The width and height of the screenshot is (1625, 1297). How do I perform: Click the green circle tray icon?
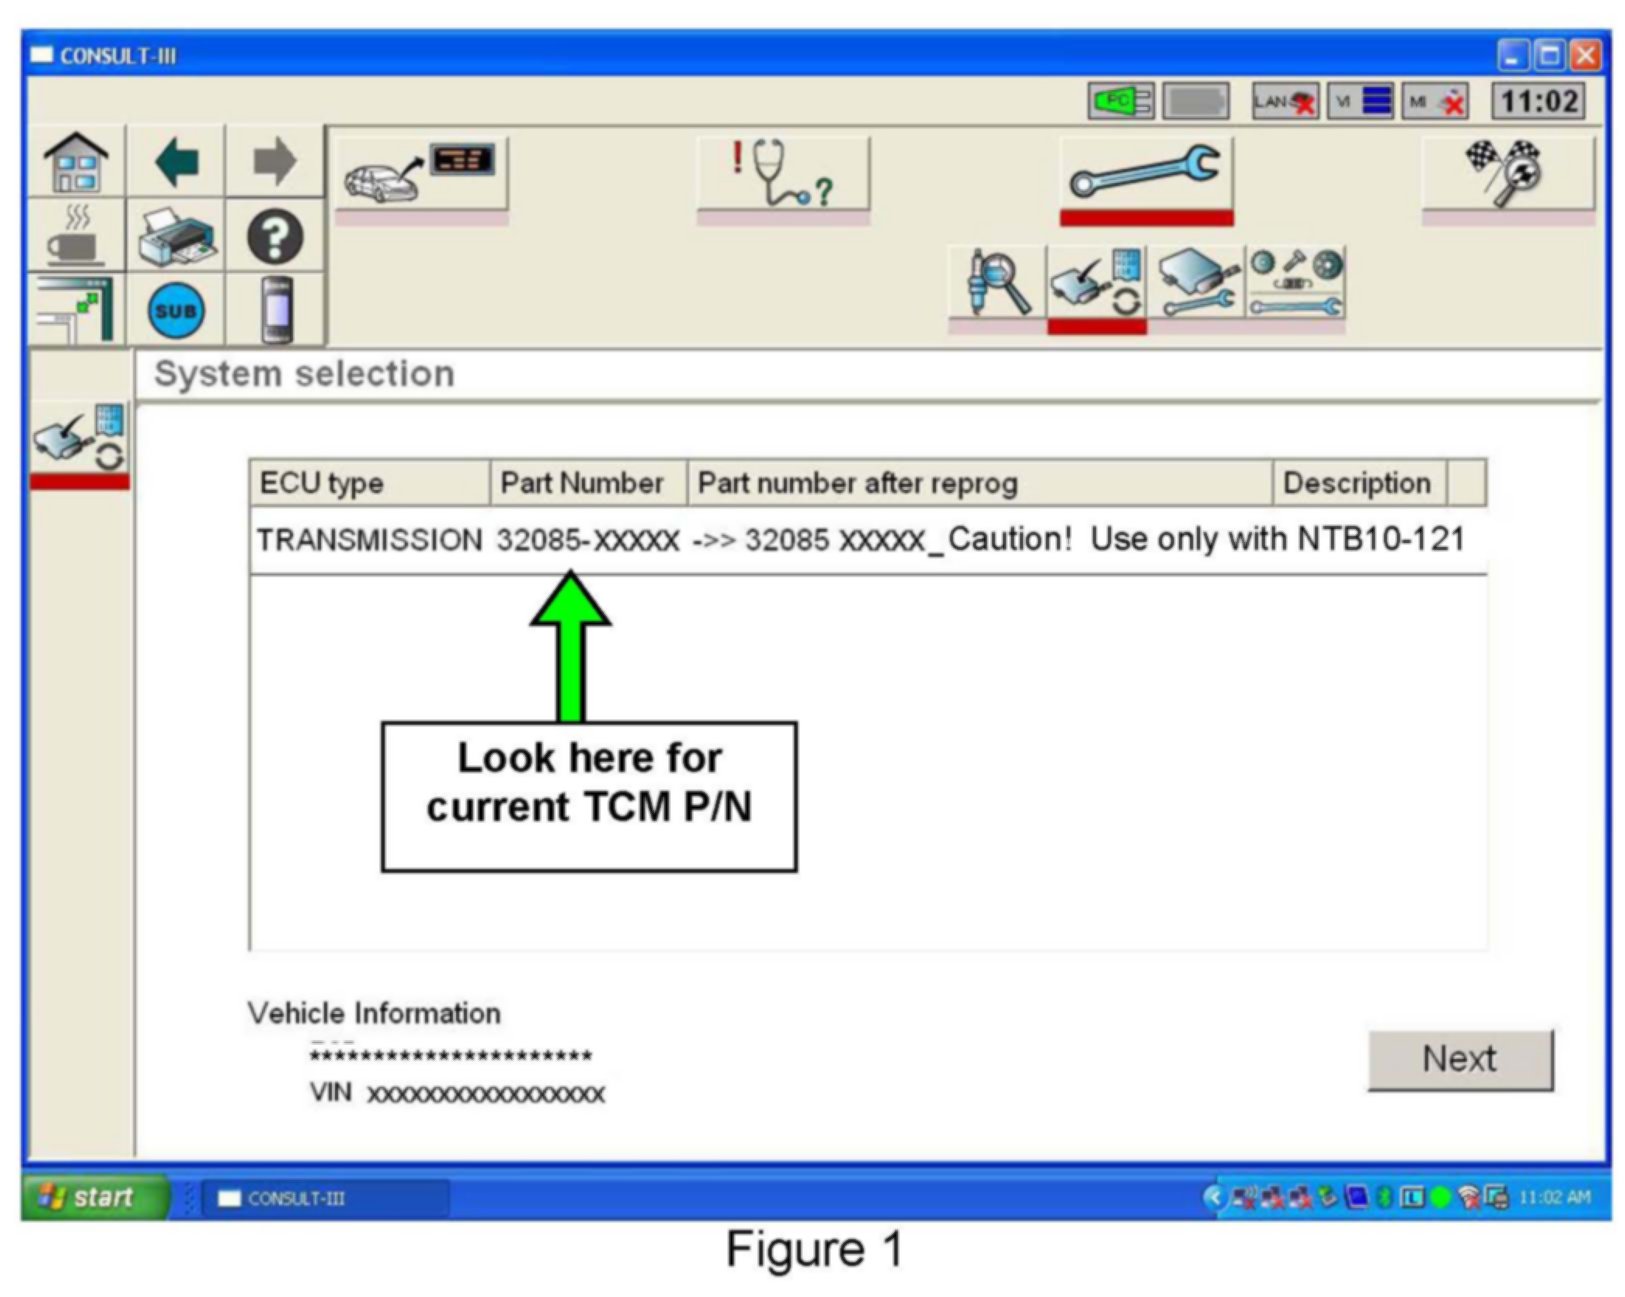[1440, 1197]
